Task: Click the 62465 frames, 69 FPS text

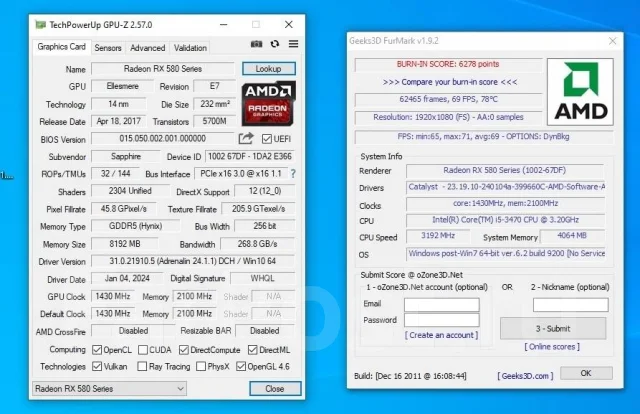Action: tap(448, 99)
